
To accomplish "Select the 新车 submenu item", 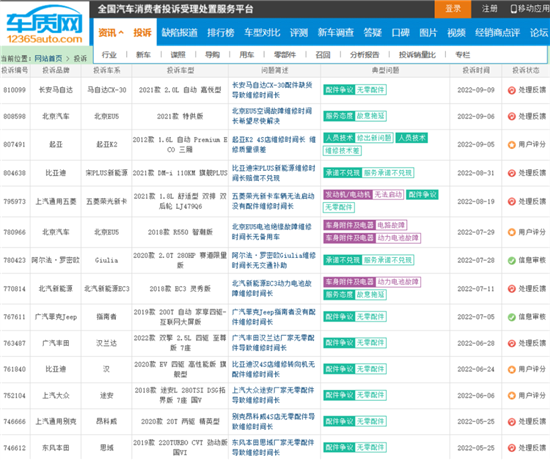I will [x=143, y=55].
